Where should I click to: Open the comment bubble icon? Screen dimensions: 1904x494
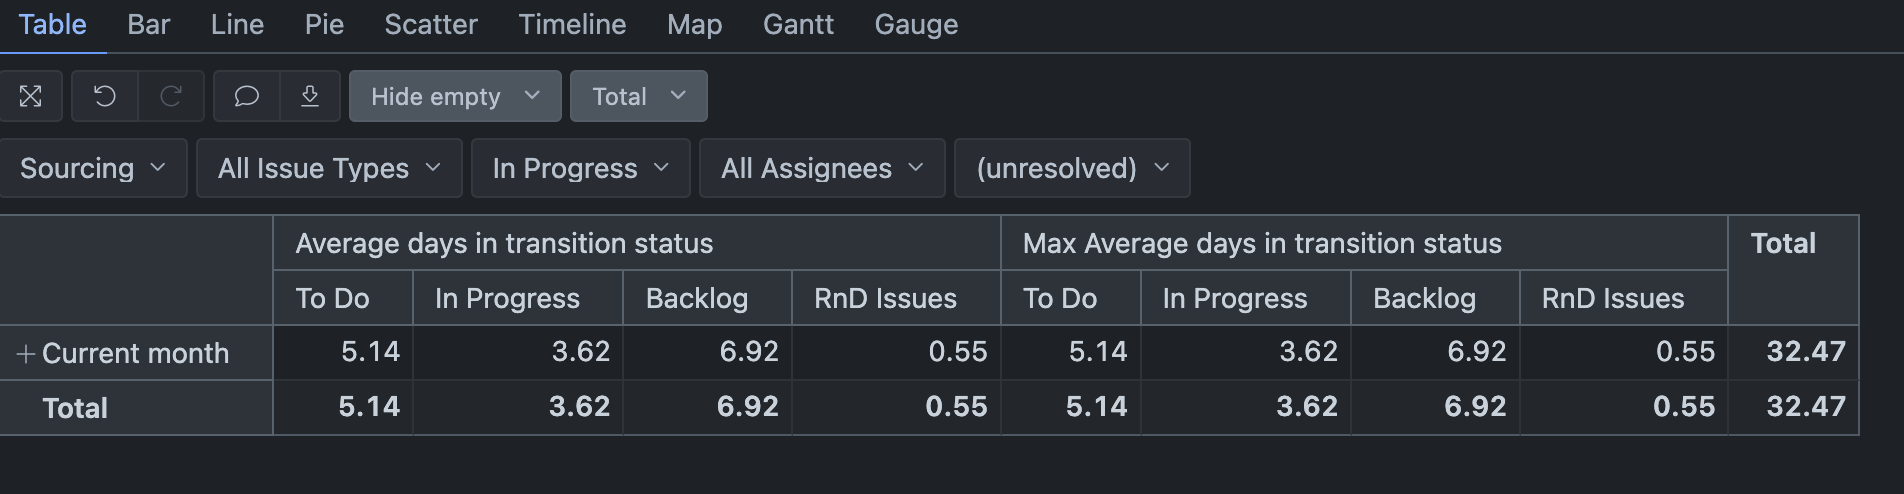[247, 96]
